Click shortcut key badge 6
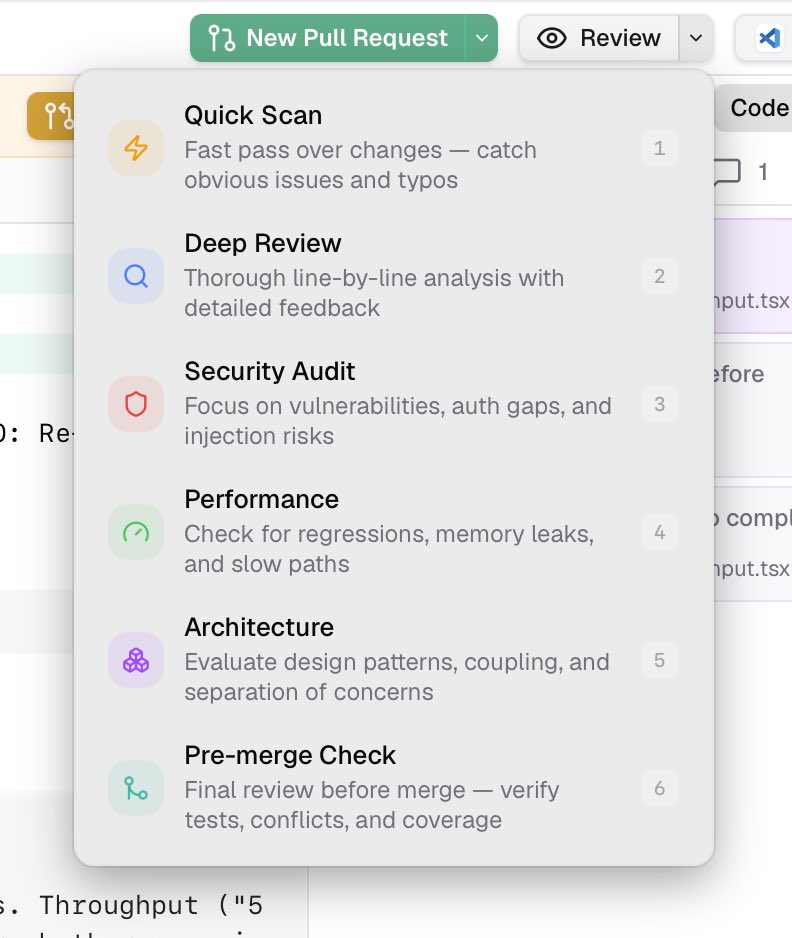Screen dimensions: 792x938 click(x=659, y=788)
